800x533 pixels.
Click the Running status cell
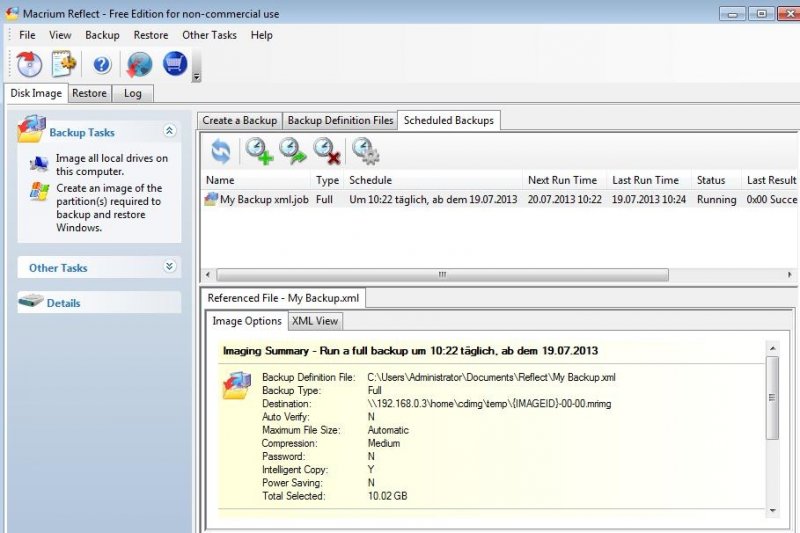pos(716,199)
